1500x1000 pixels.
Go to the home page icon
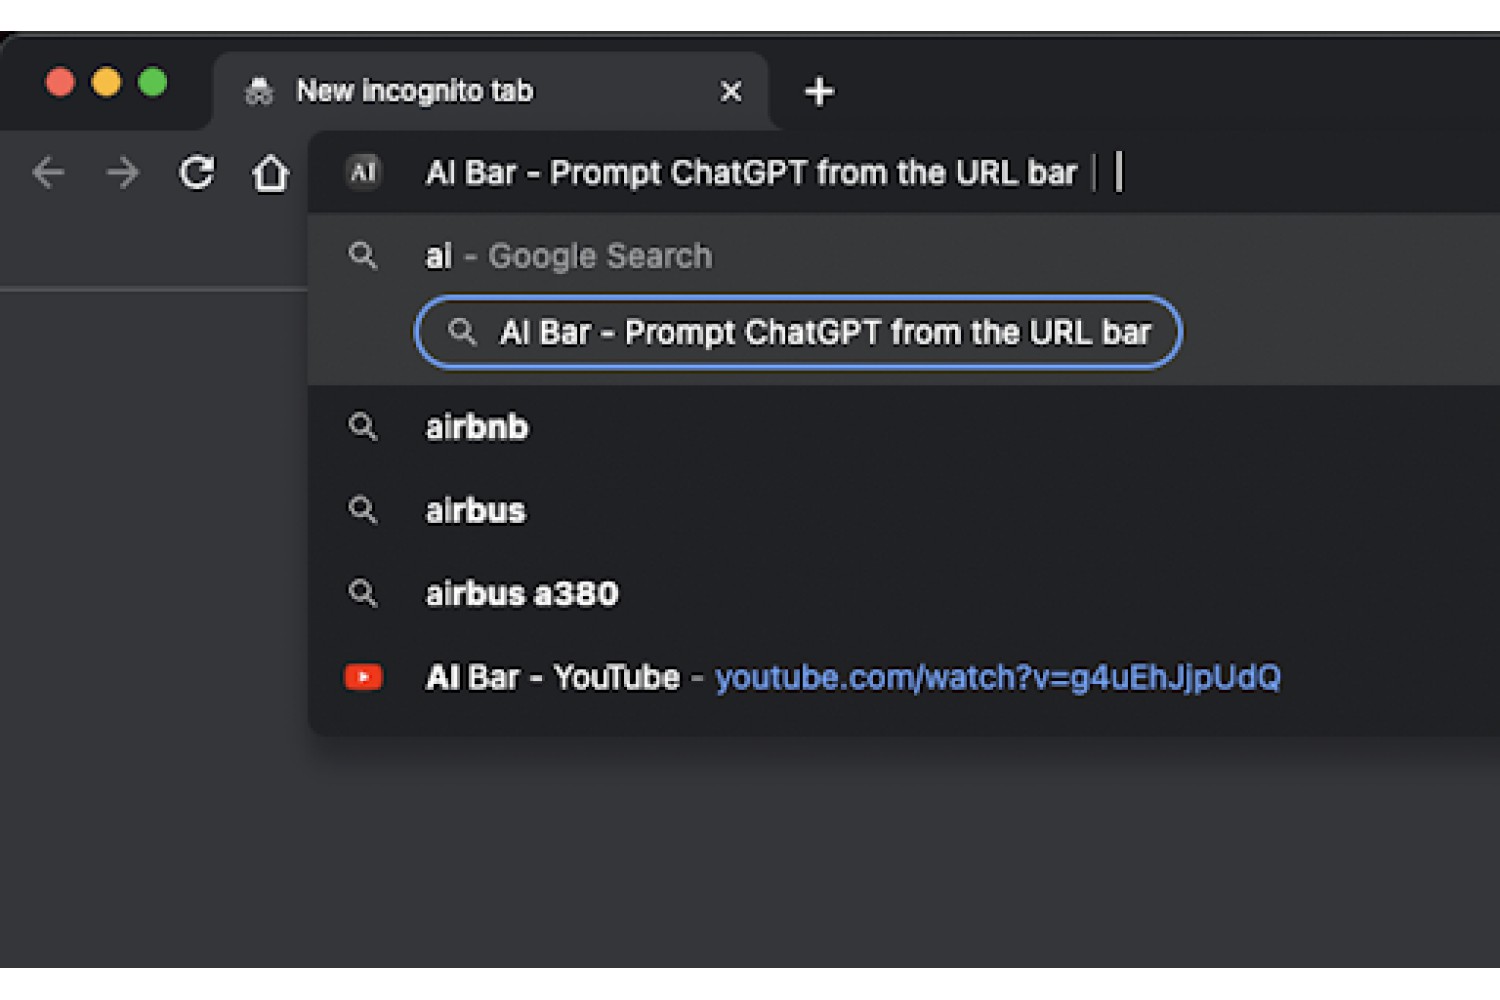pos(270,173)
